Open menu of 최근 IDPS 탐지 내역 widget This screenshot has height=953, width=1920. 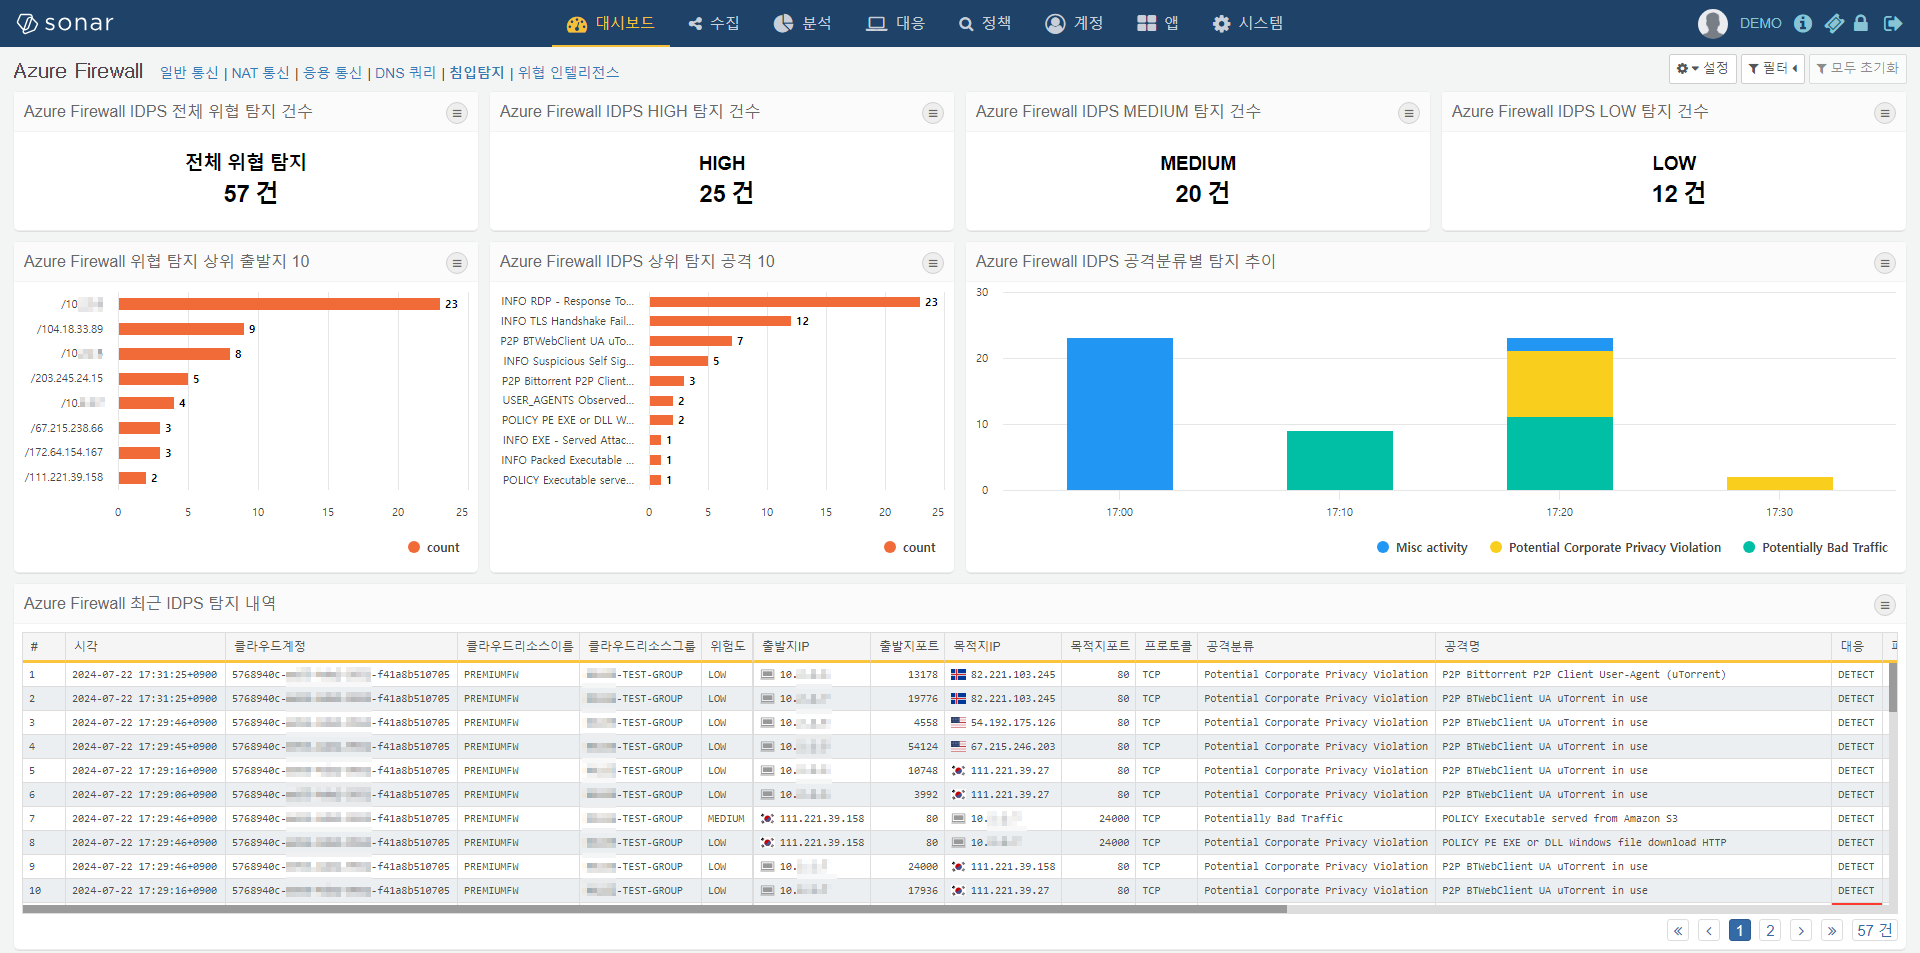pyautogui.click(x=1885, y=605)
